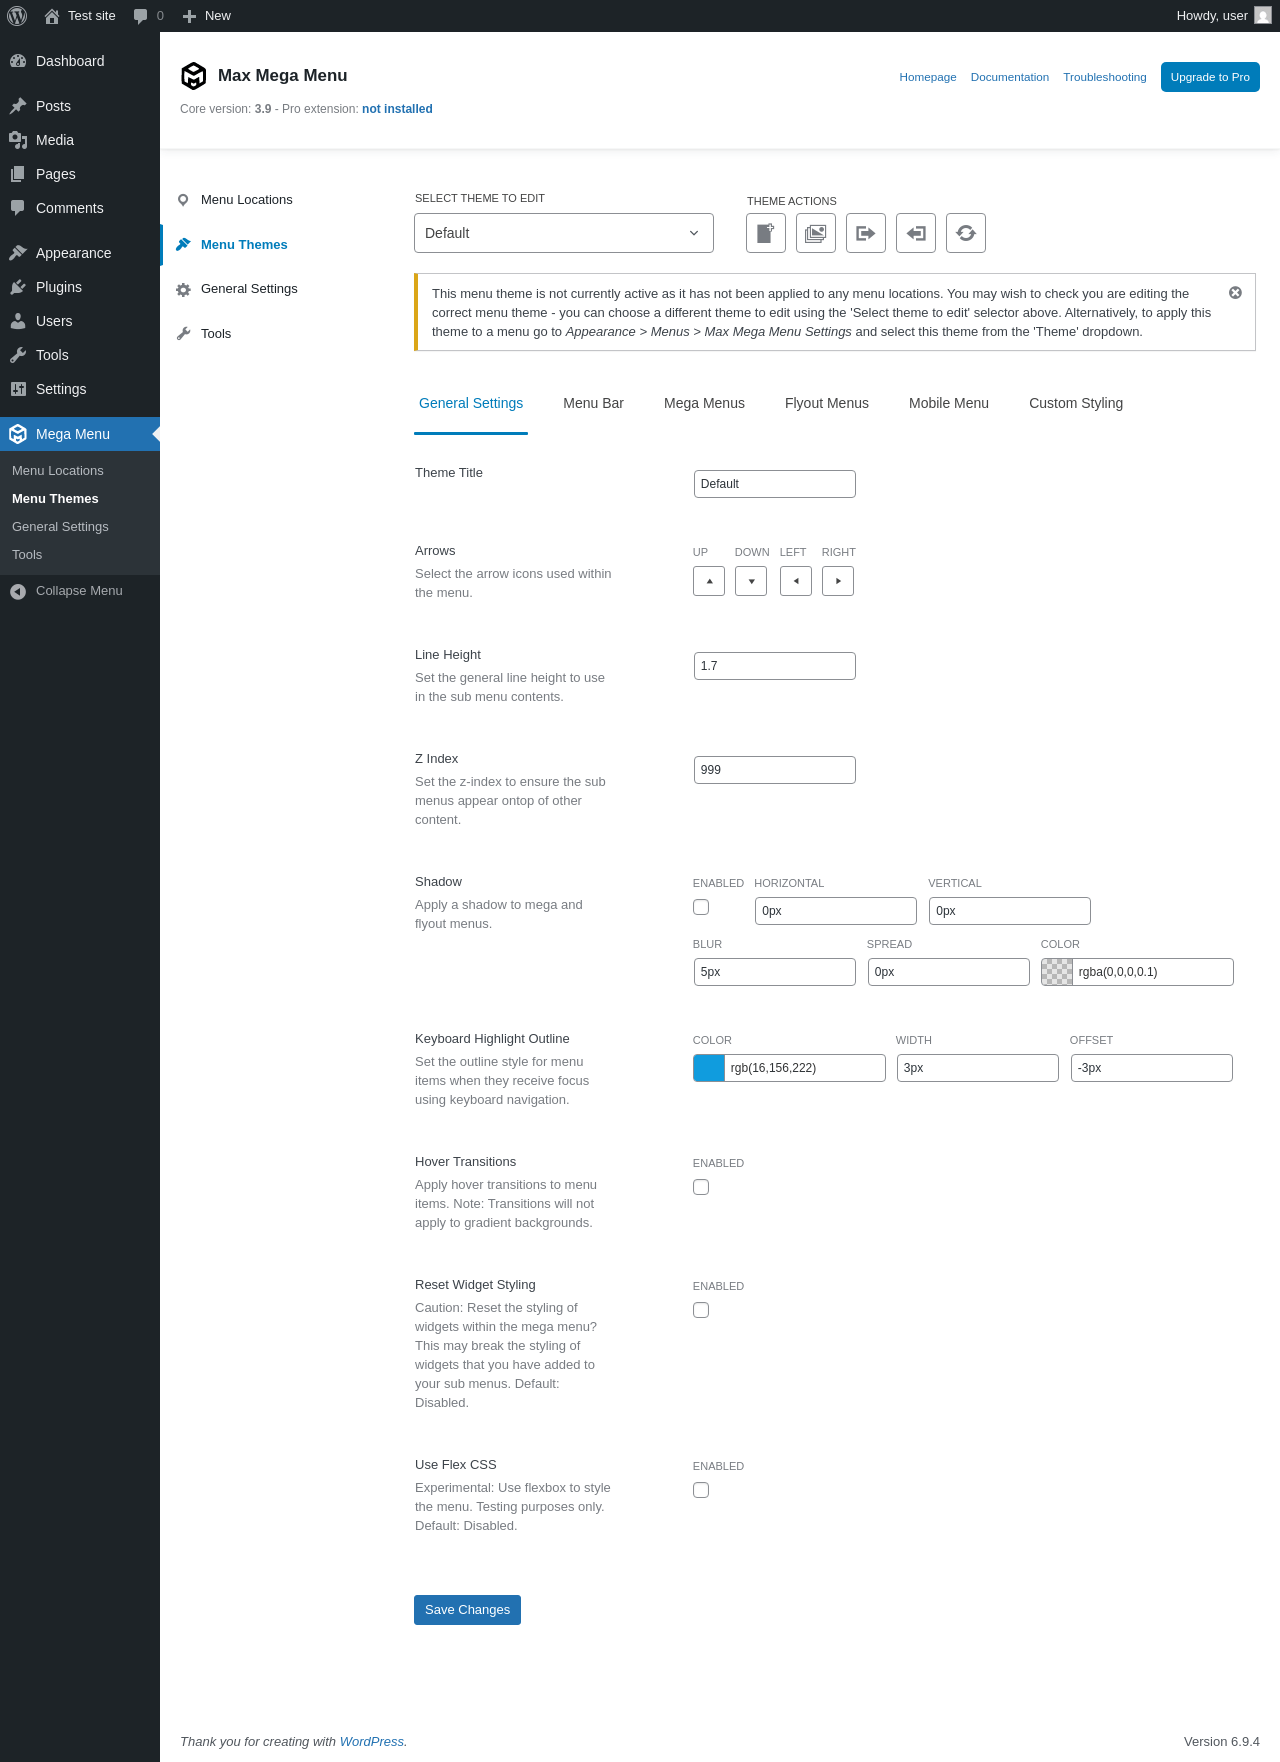Click New in the admin bar

point(207,16)
